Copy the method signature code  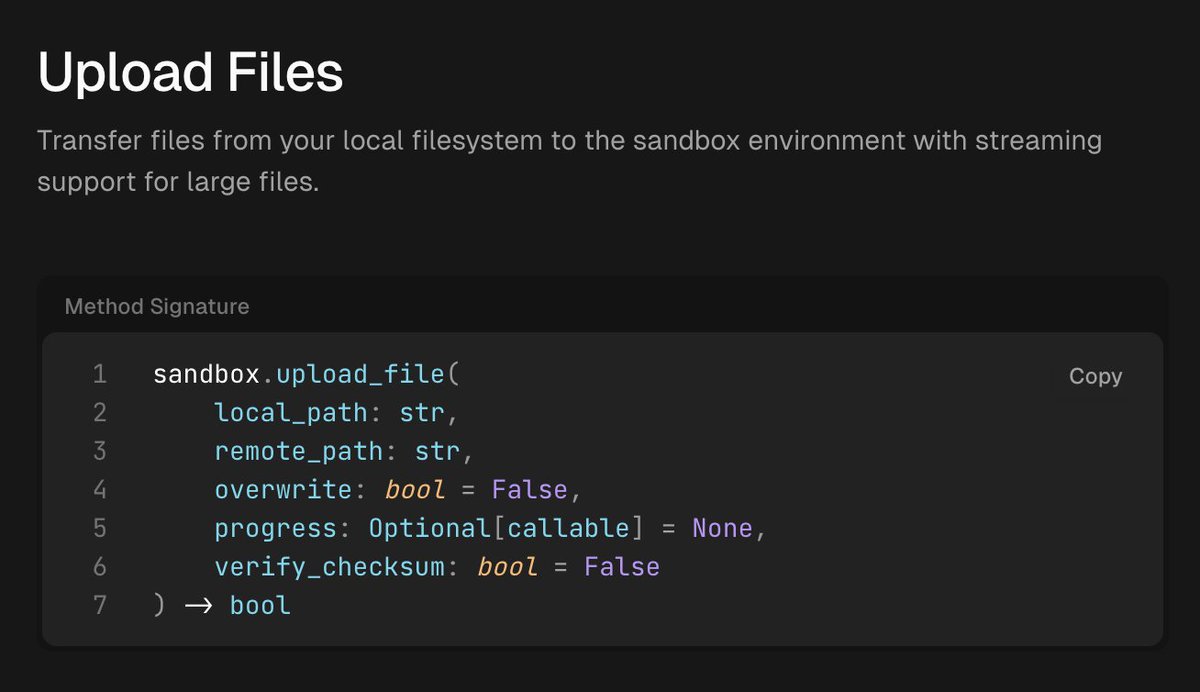click(1095, 376)
